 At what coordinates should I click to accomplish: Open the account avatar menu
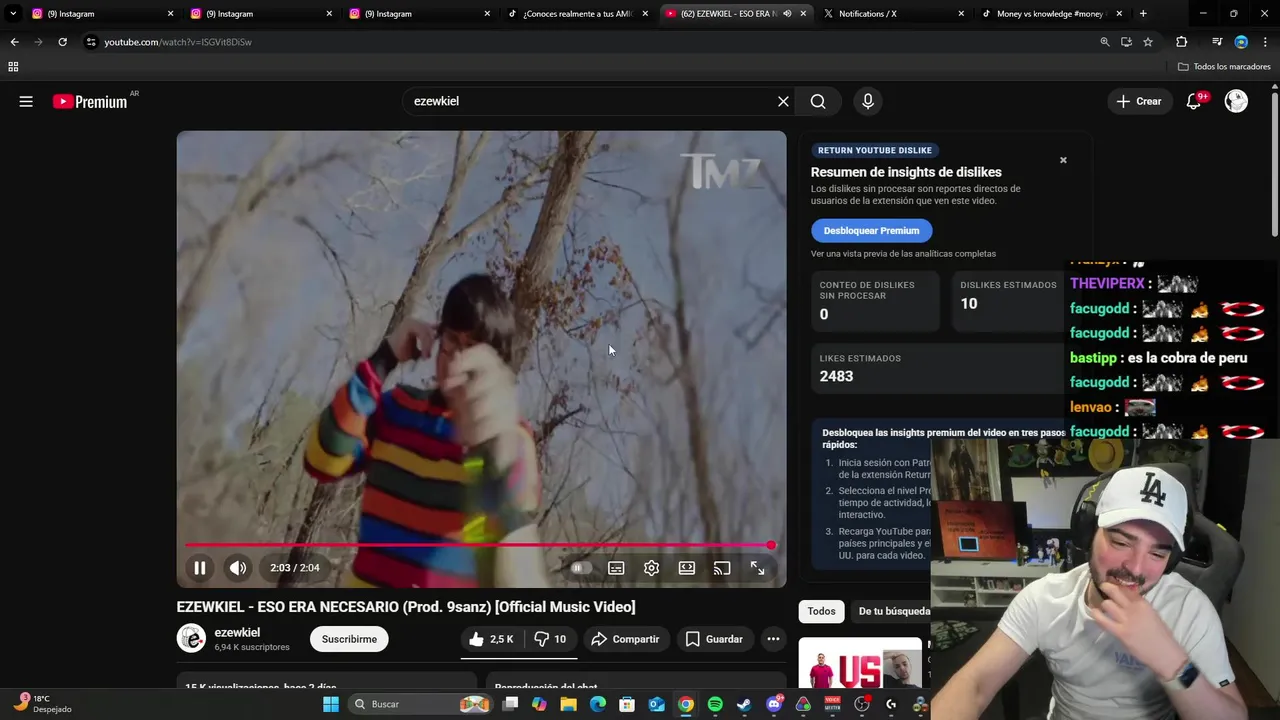click(x=1236, y=101)
